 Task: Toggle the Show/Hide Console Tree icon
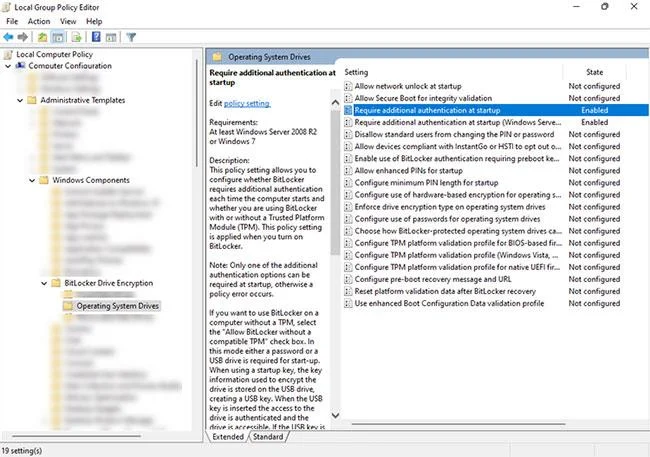coord(58,37)
